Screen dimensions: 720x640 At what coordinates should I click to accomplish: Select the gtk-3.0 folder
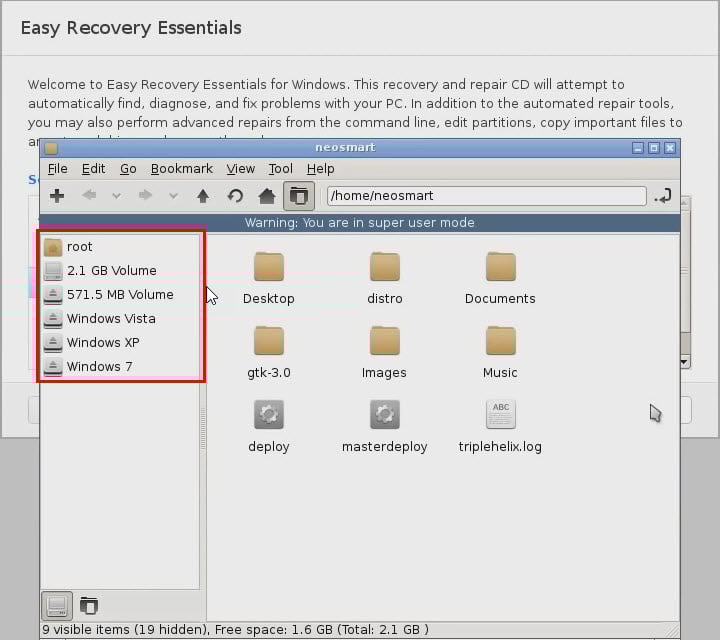pyautogui.click(x=269, y=352)
